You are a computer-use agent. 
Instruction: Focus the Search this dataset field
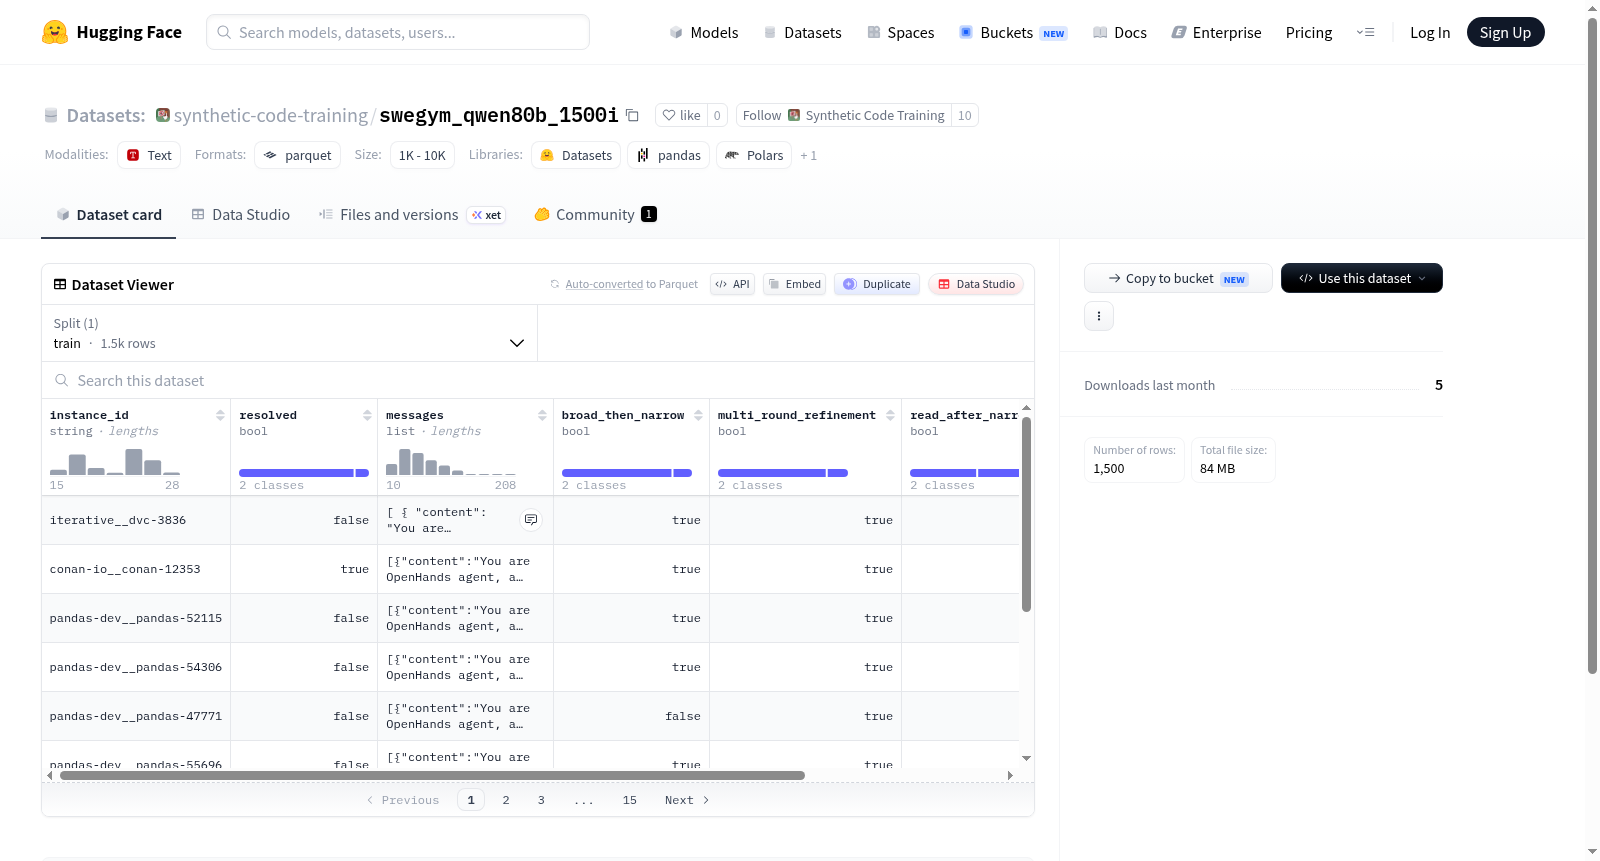coord(538,380)
